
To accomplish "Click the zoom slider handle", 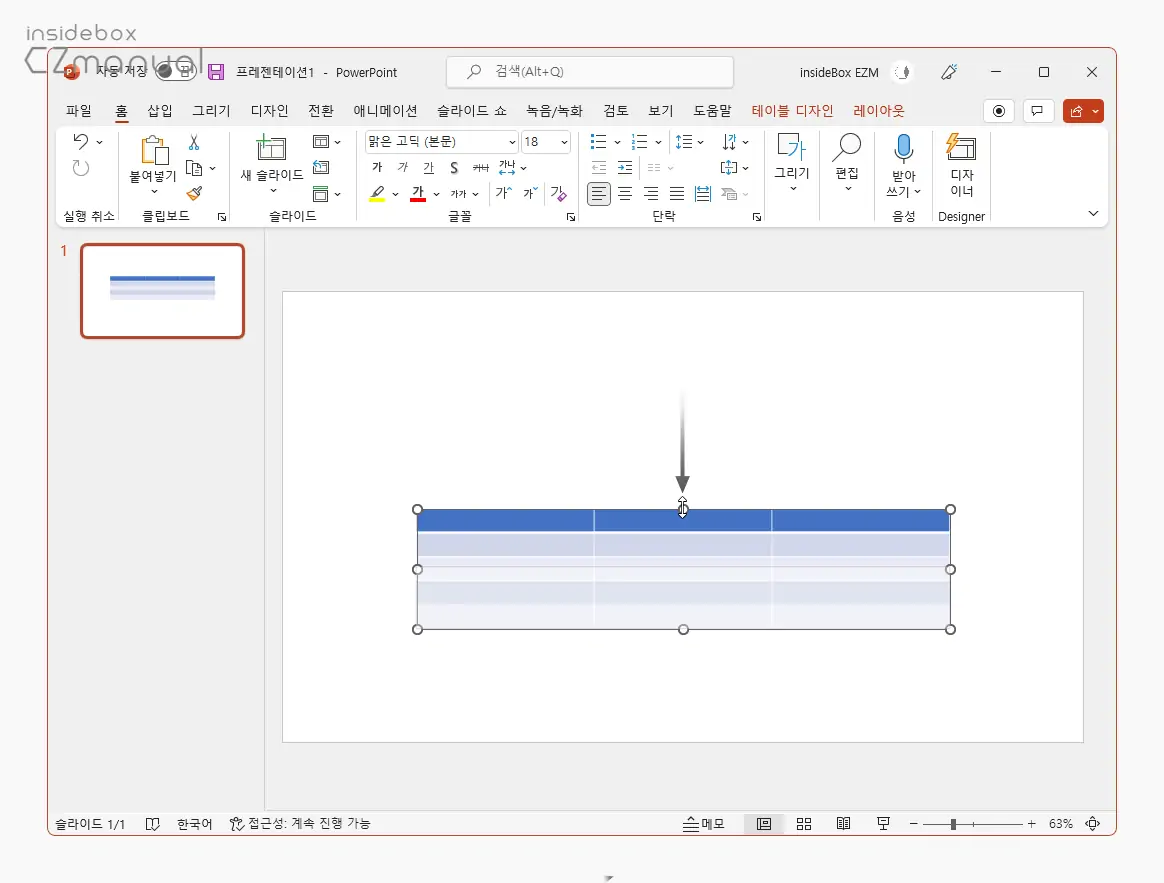I will tap(953, 824).
